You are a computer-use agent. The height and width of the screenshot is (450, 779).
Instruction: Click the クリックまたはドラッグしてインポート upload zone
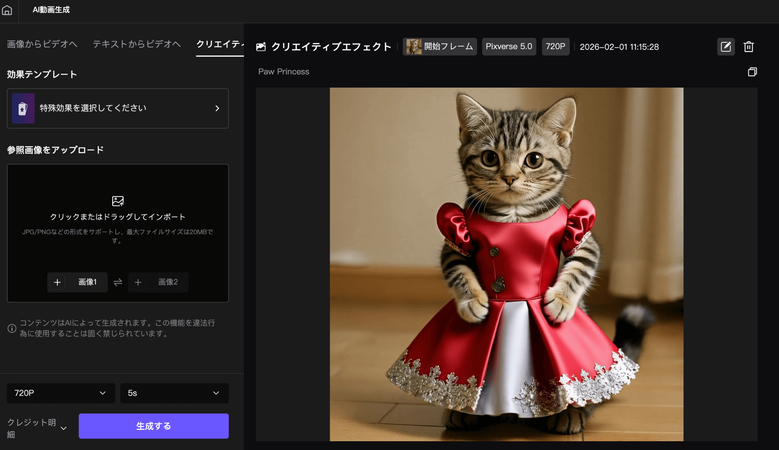click(118, 233)
